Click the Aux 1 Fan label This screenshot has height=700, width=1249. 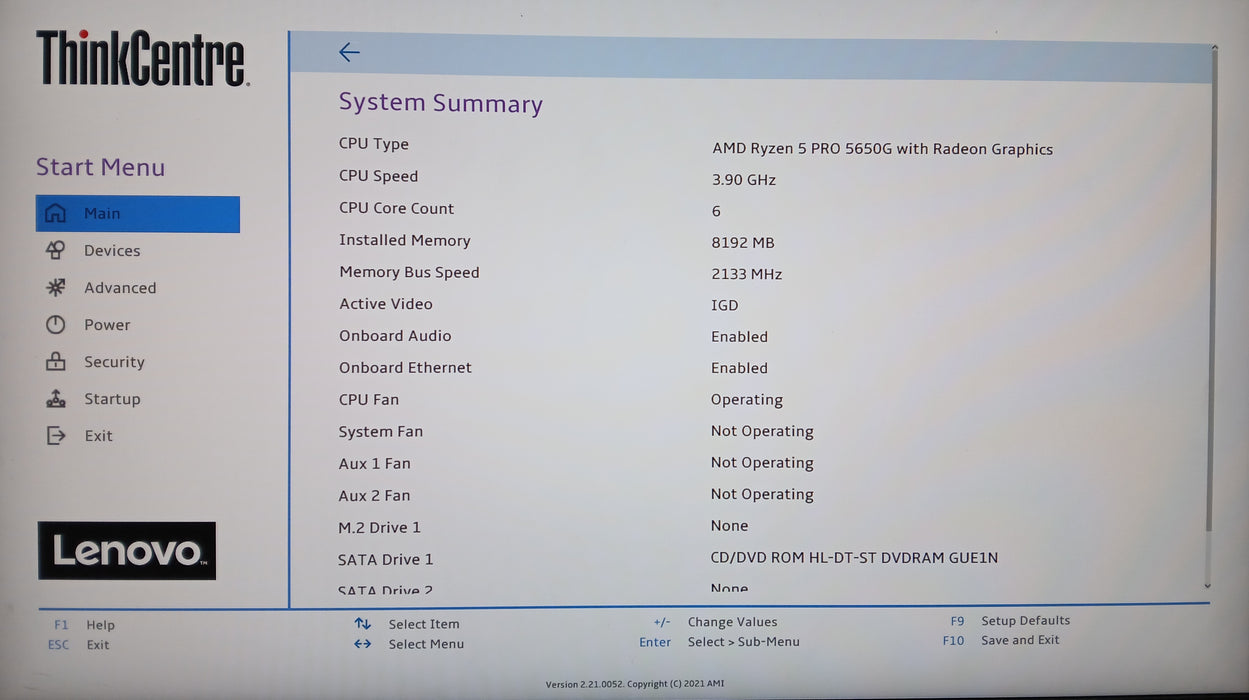click(x=375, y=464)
